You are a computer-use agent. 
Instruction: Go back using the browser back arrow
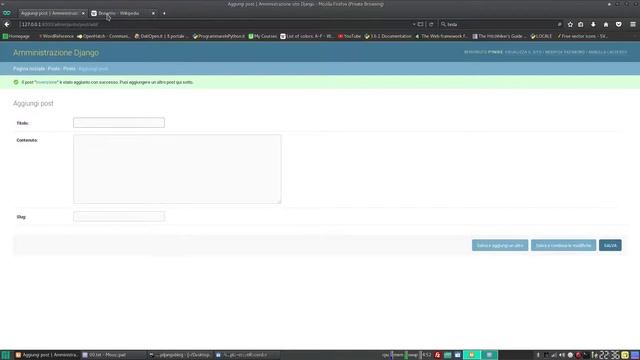tap(7, 24)
